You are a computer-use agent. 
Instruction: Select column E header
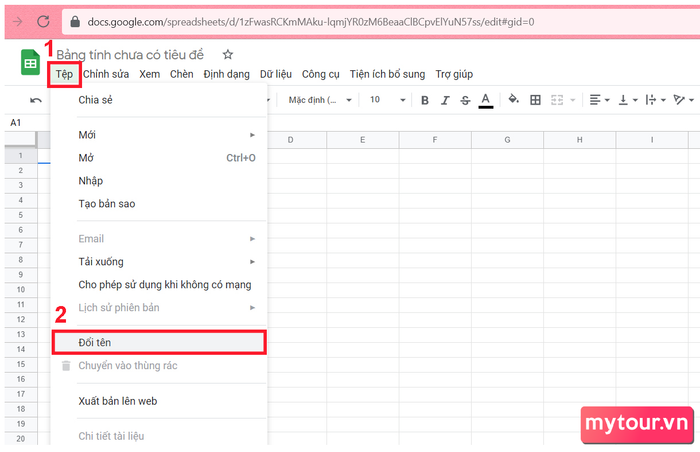click(x=362, y=140)
